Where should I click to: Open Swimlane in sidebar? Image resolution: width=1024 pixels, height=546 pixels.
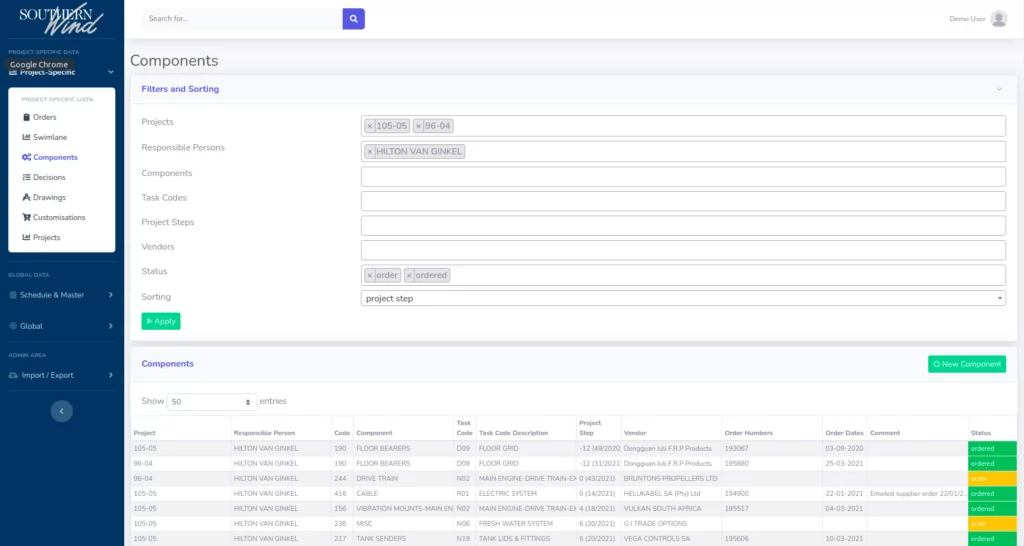coord(44,137)
